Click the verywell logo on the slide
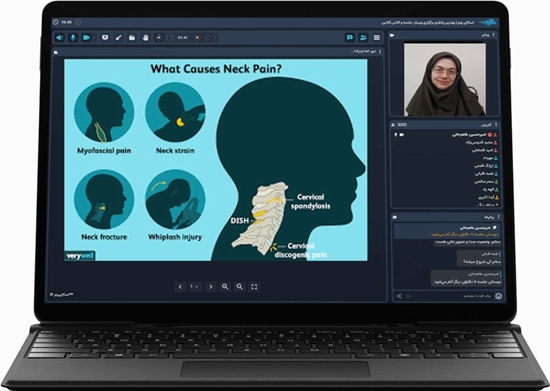 pos(80,256)
